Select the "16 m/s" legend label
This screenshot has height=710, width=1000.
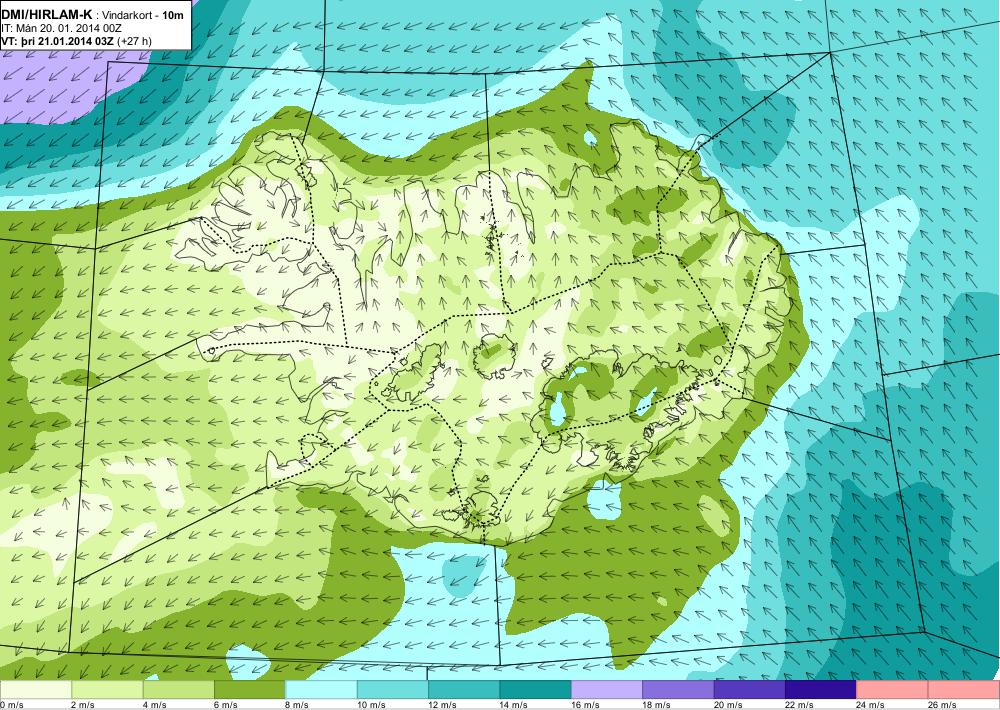pyautogui.click(x=586, y=705)
